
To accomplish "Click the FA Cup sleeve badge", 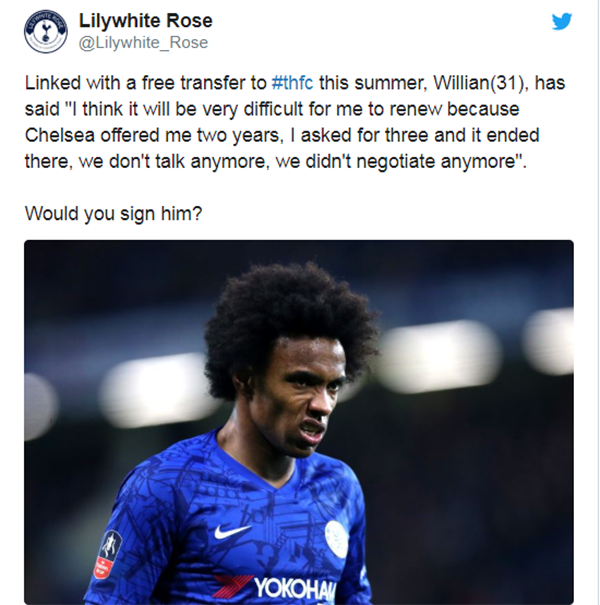I will coord(109,554).
